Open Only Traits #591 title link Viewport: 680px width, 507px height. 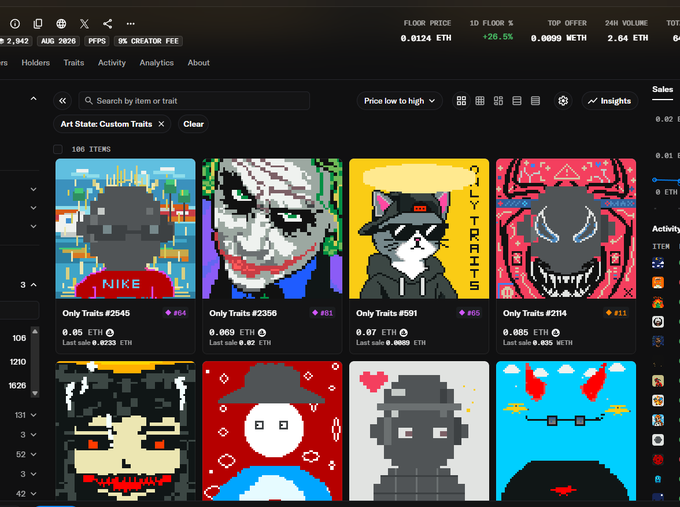pyautogui.click(x=386, y=313)
